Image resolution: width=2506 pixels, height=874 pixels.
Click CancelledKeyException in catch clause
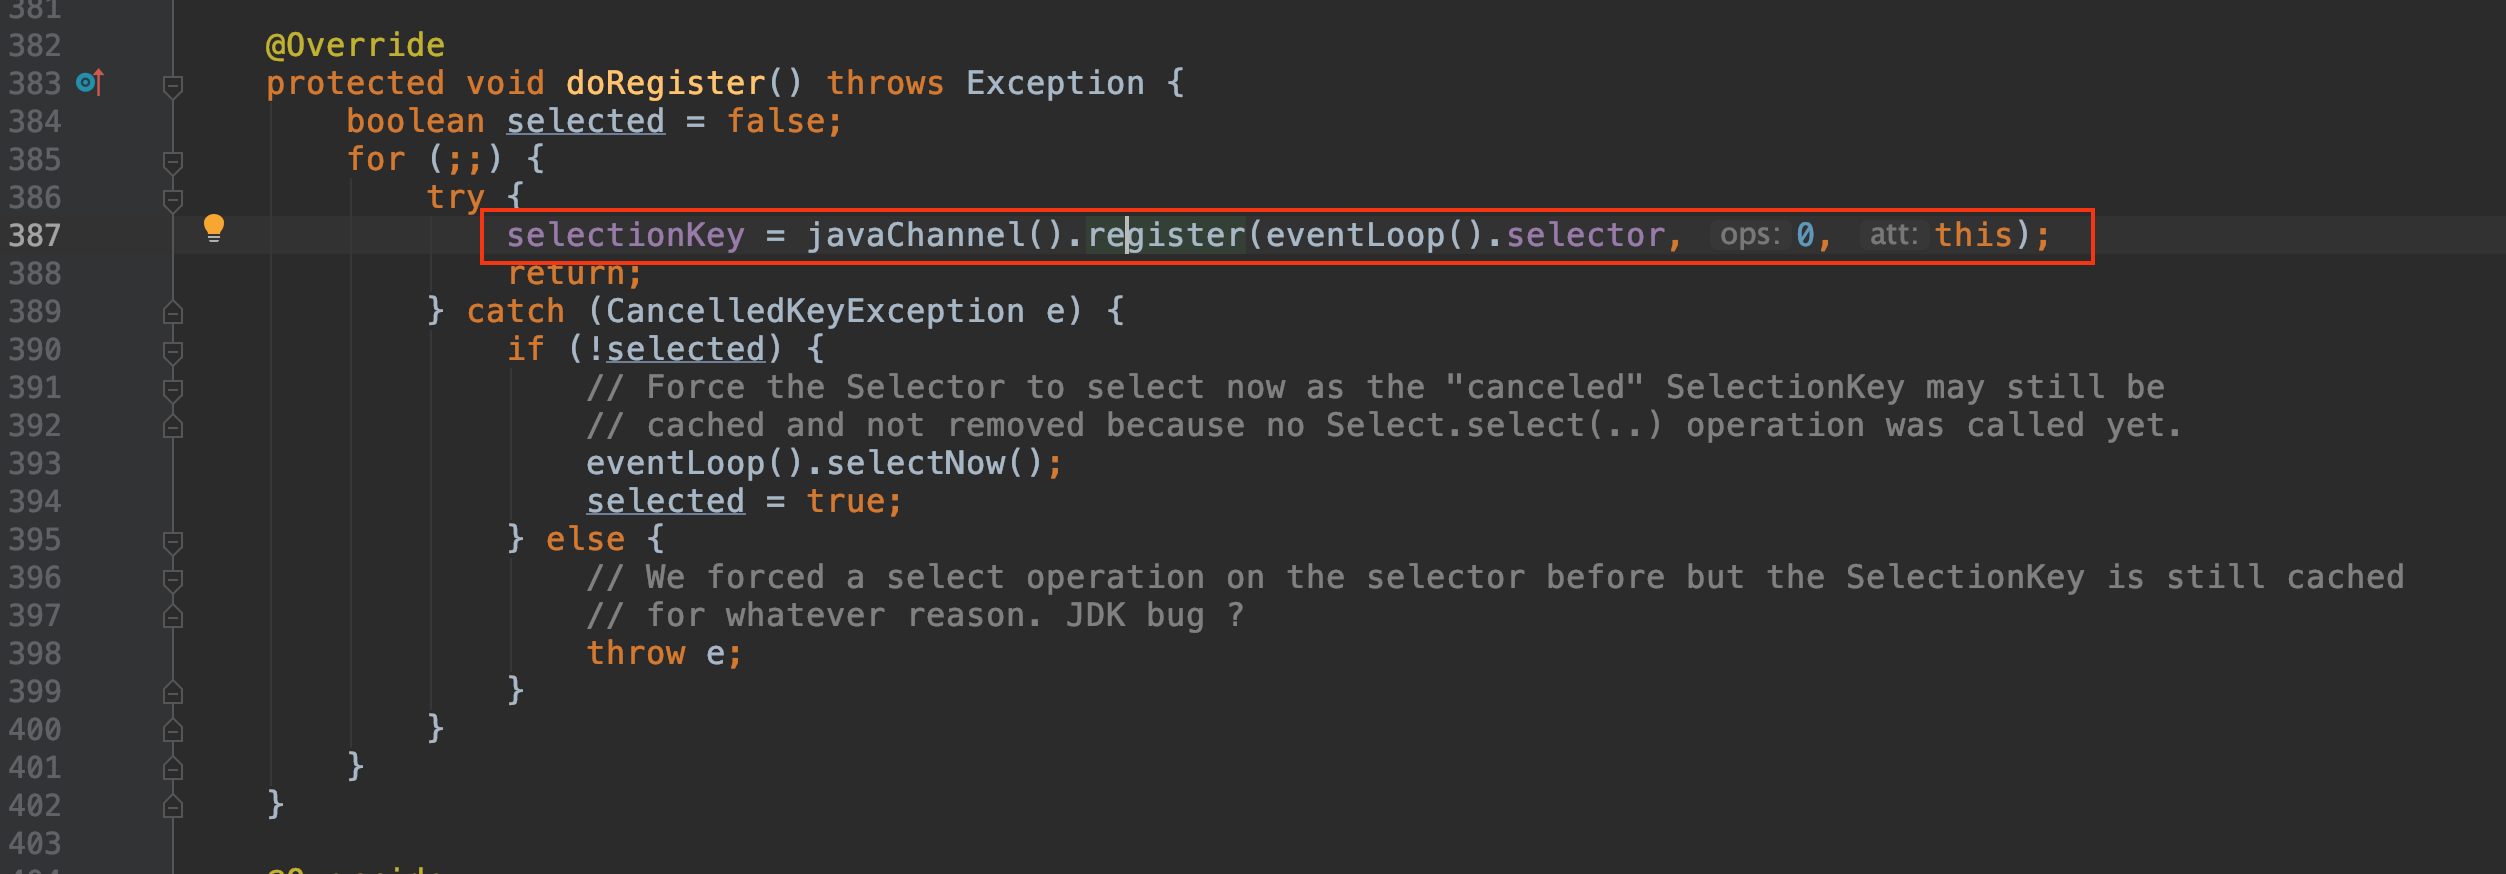click(815, 311)
